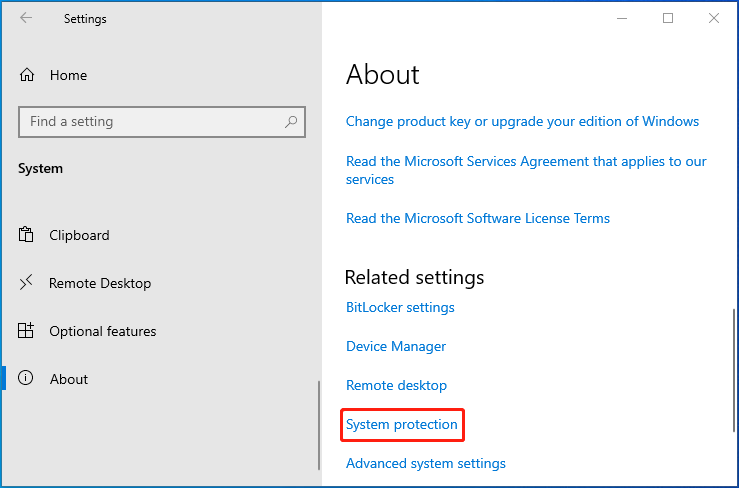Click the back arrow in Settings
Screen dimensions: 739x488
(26, 18)
